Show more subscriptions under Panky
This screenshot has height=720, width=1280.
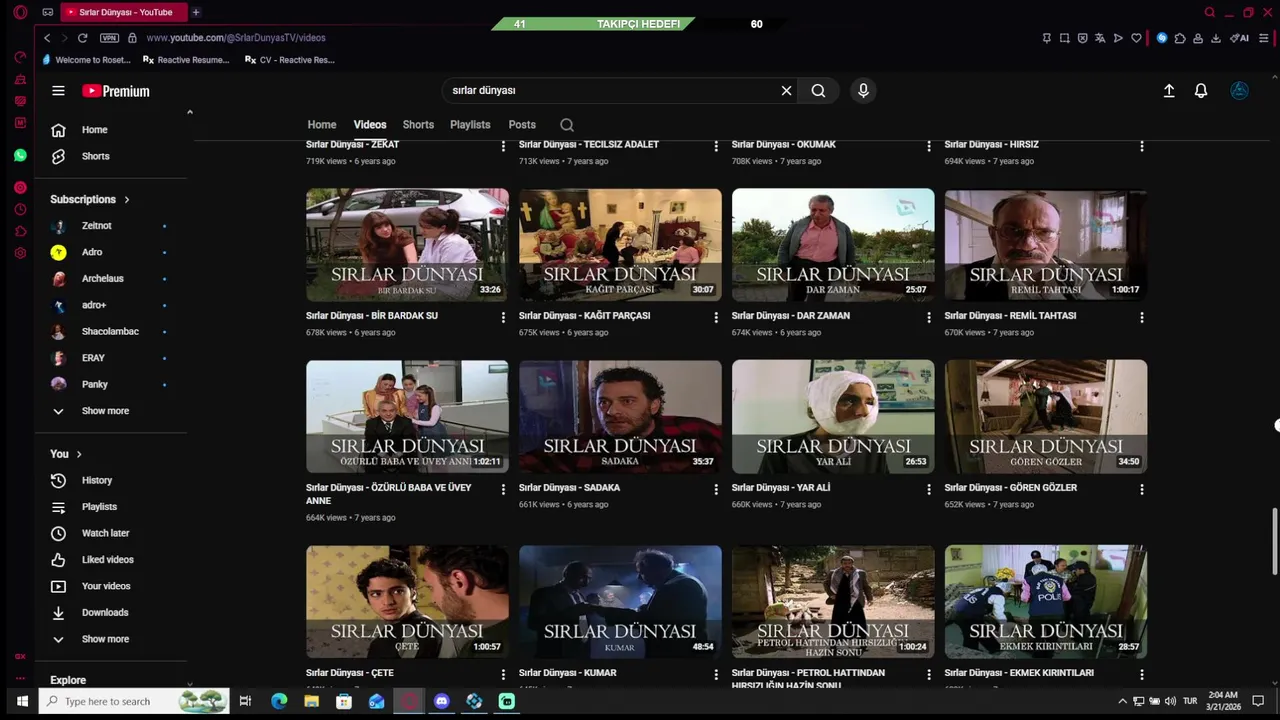105,411
